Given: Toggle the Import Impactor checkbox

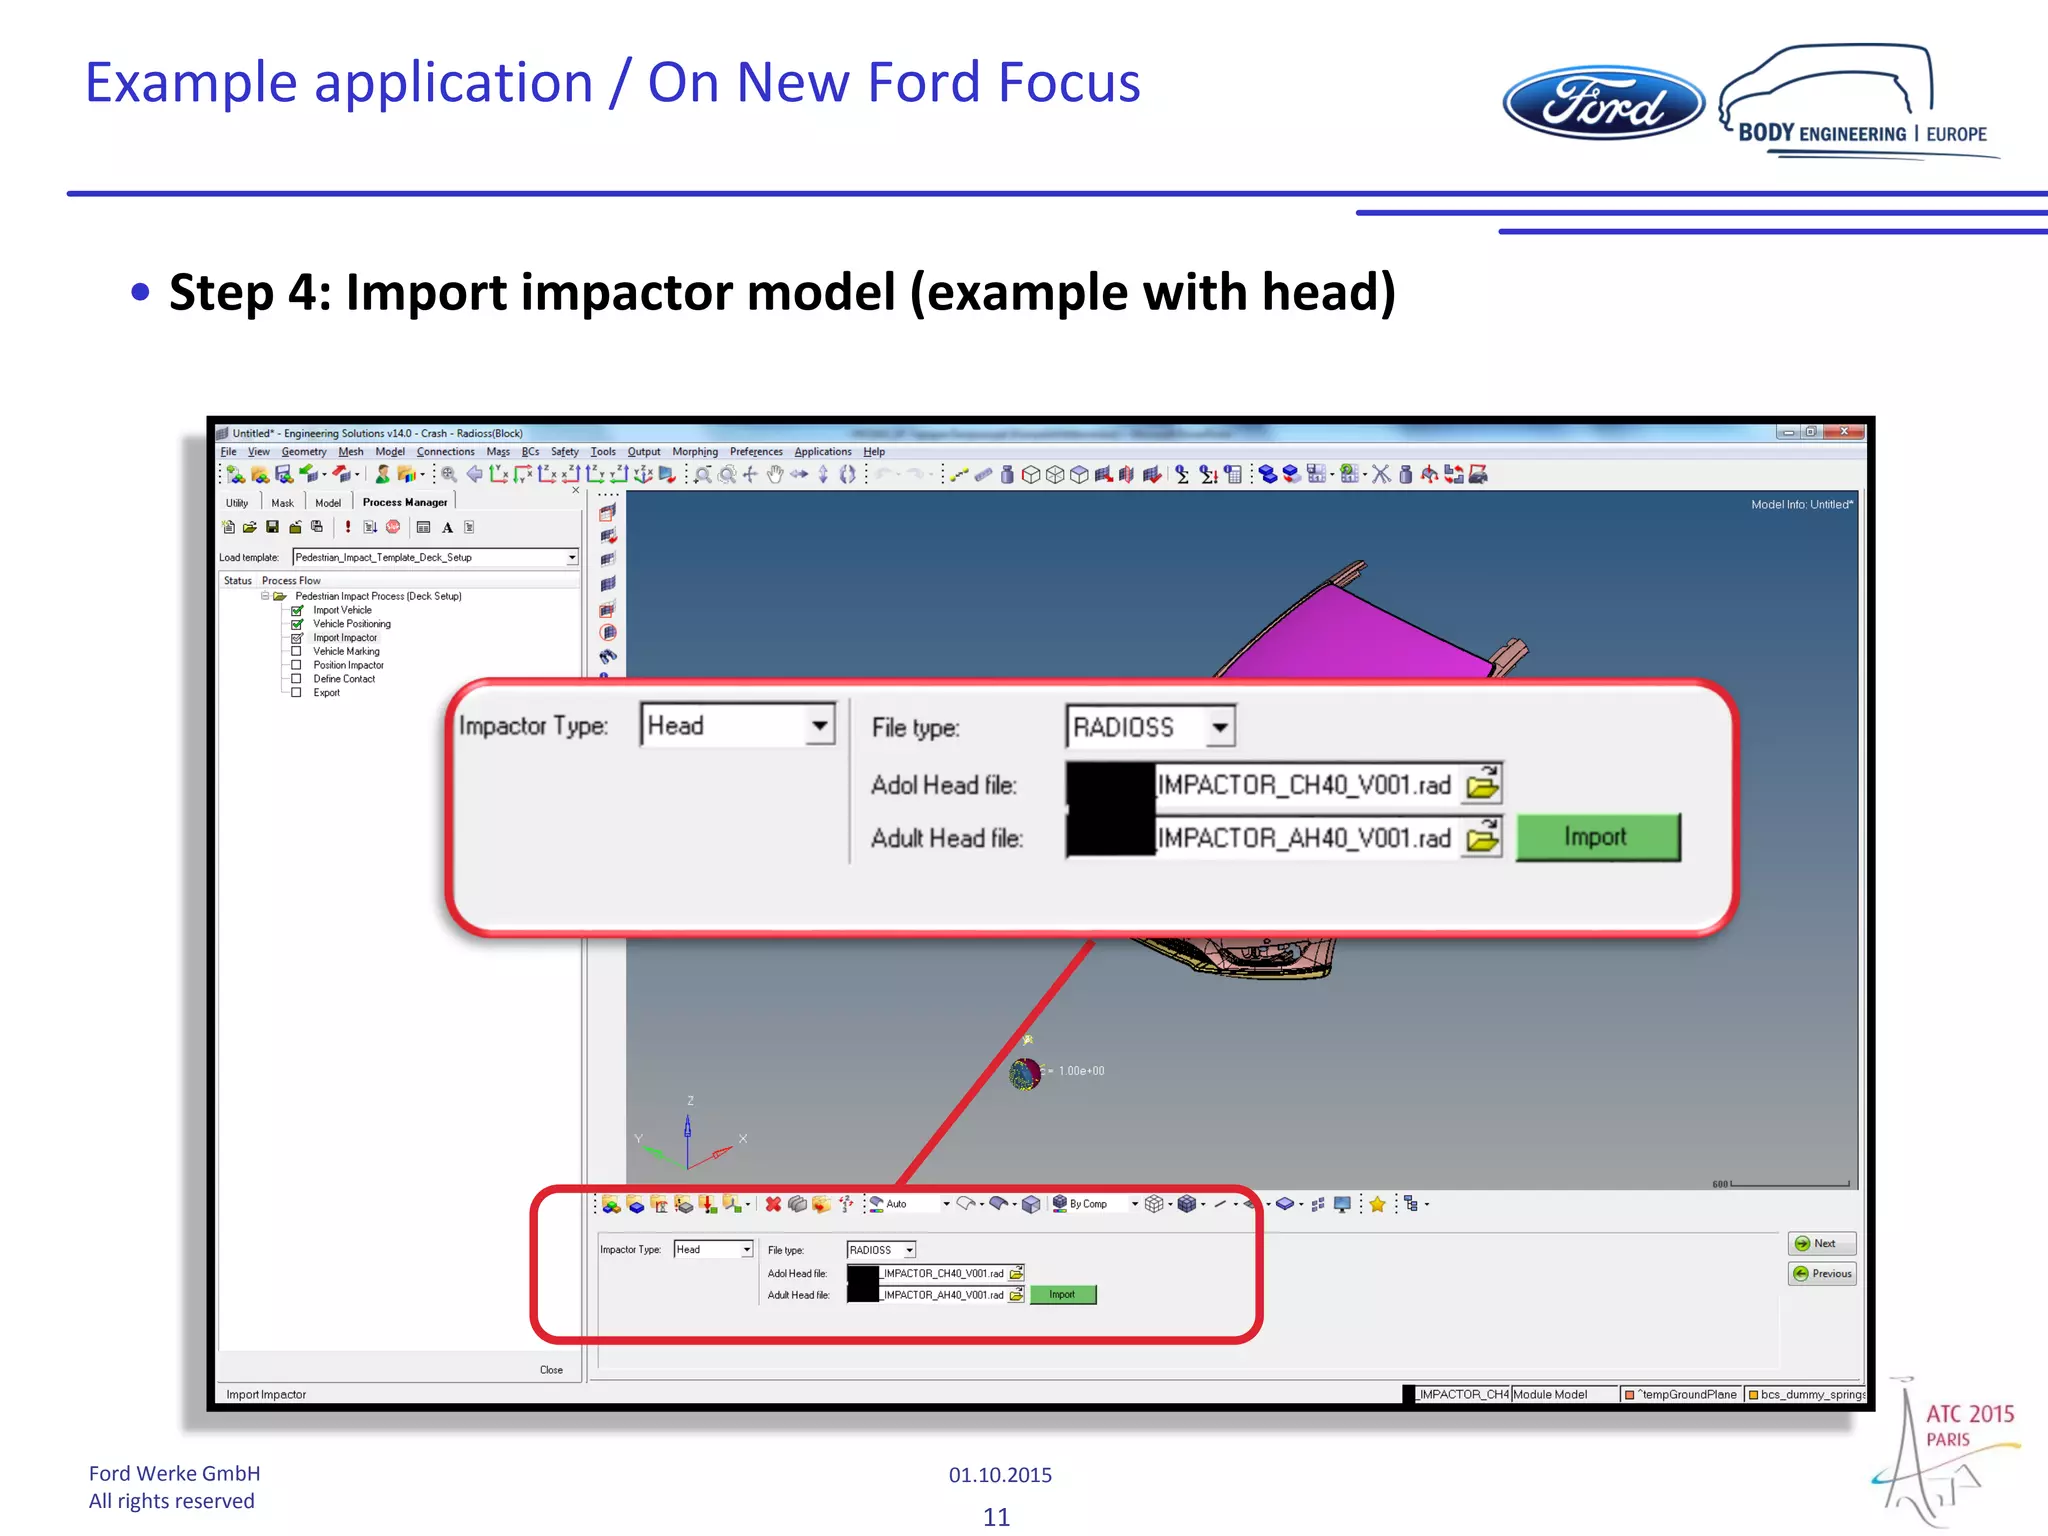Looking at the screenshot, I should point(297,638).
